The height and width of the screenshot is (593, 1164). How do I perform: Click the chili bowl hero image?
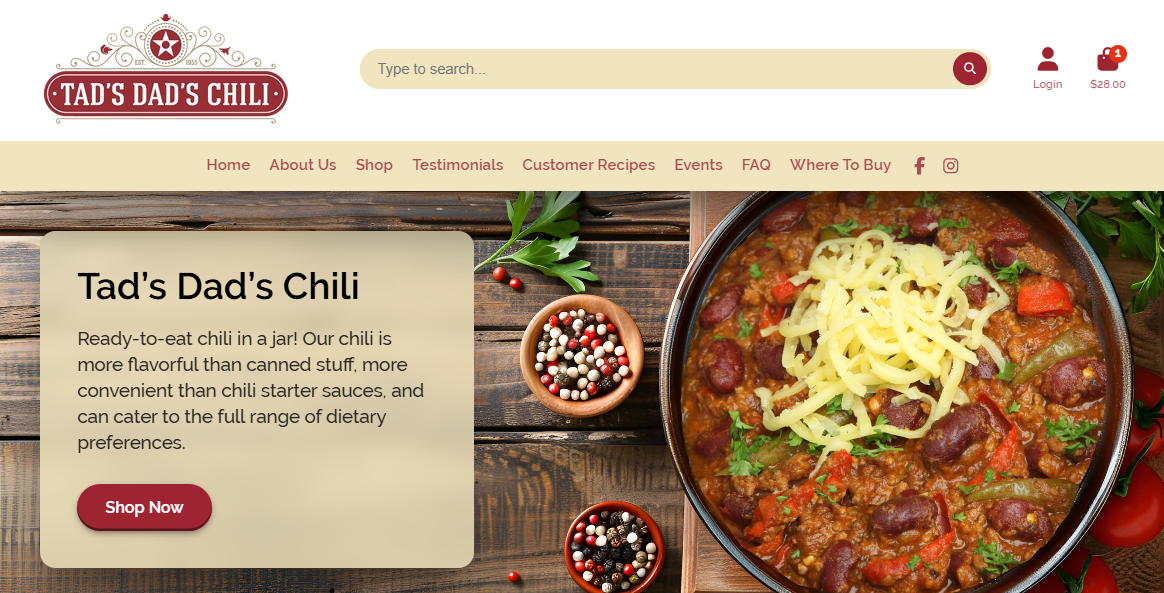coord(897,392)
